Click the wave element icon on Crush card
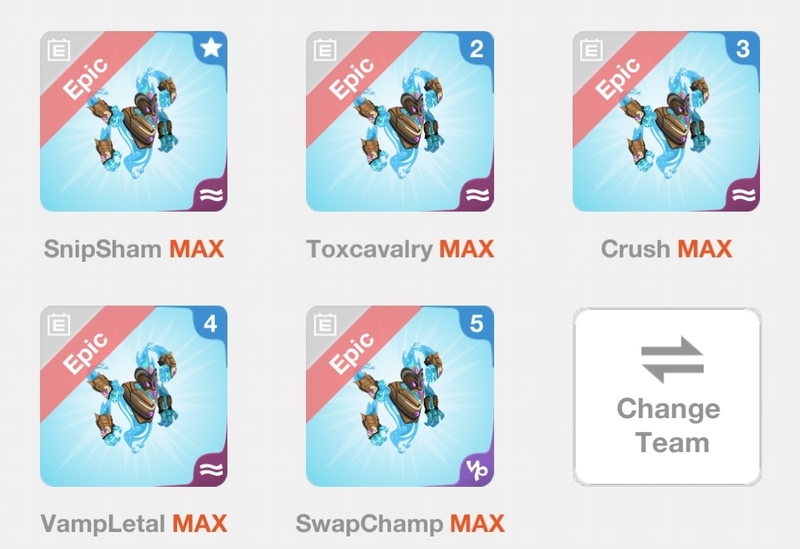Image resolution: width=800 pixels, height=549 pixels. 743,195
